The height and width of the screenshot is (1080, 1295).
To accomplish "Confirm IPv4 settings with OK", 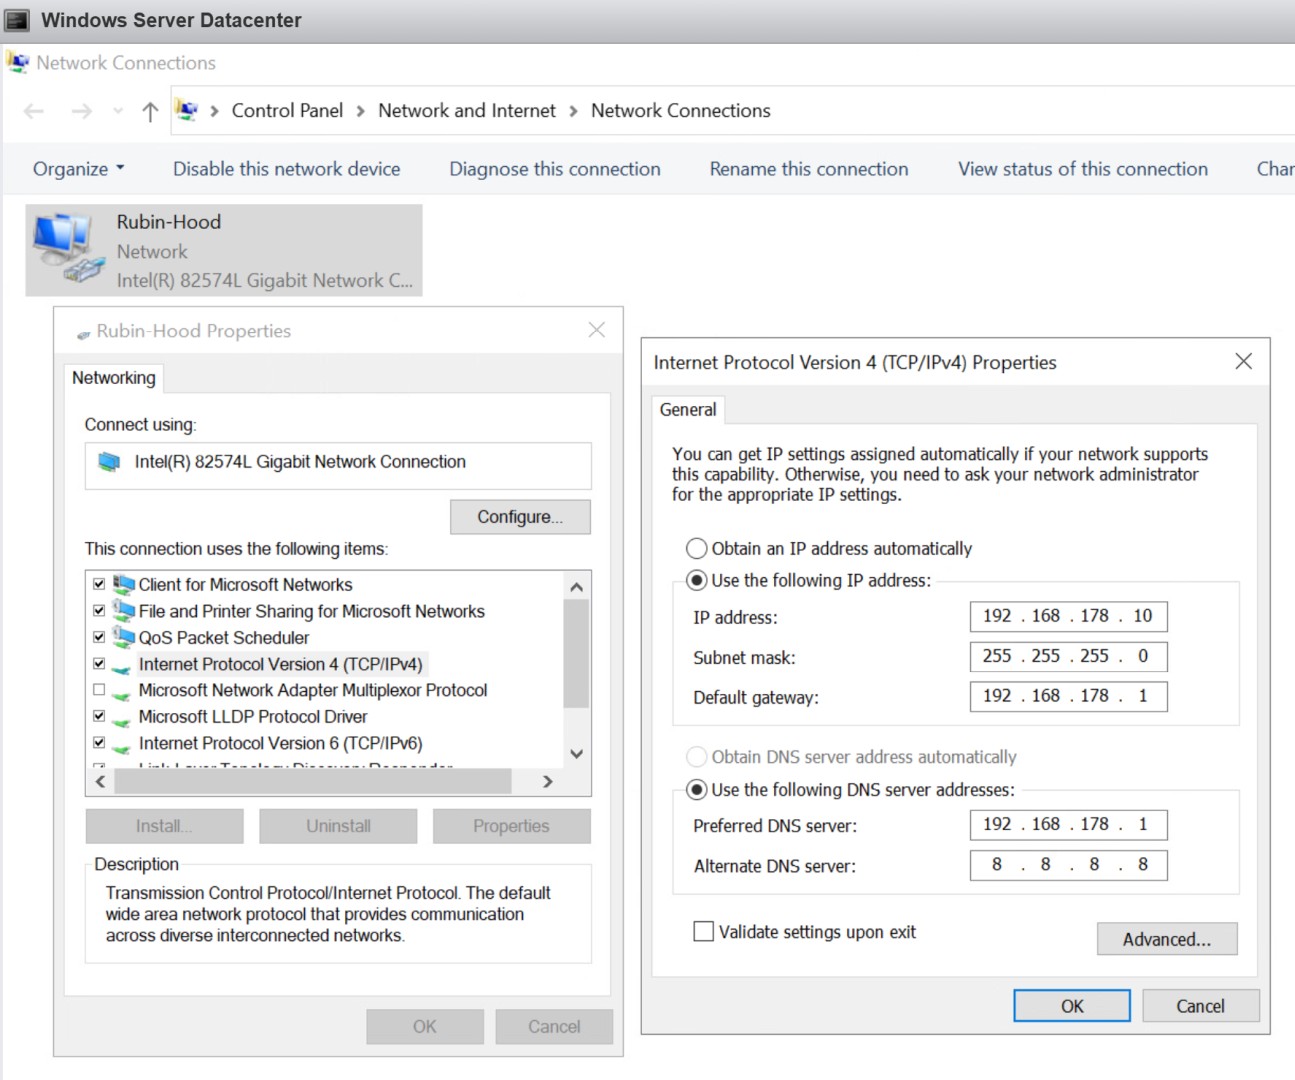I will [x=1072, y=1006].
